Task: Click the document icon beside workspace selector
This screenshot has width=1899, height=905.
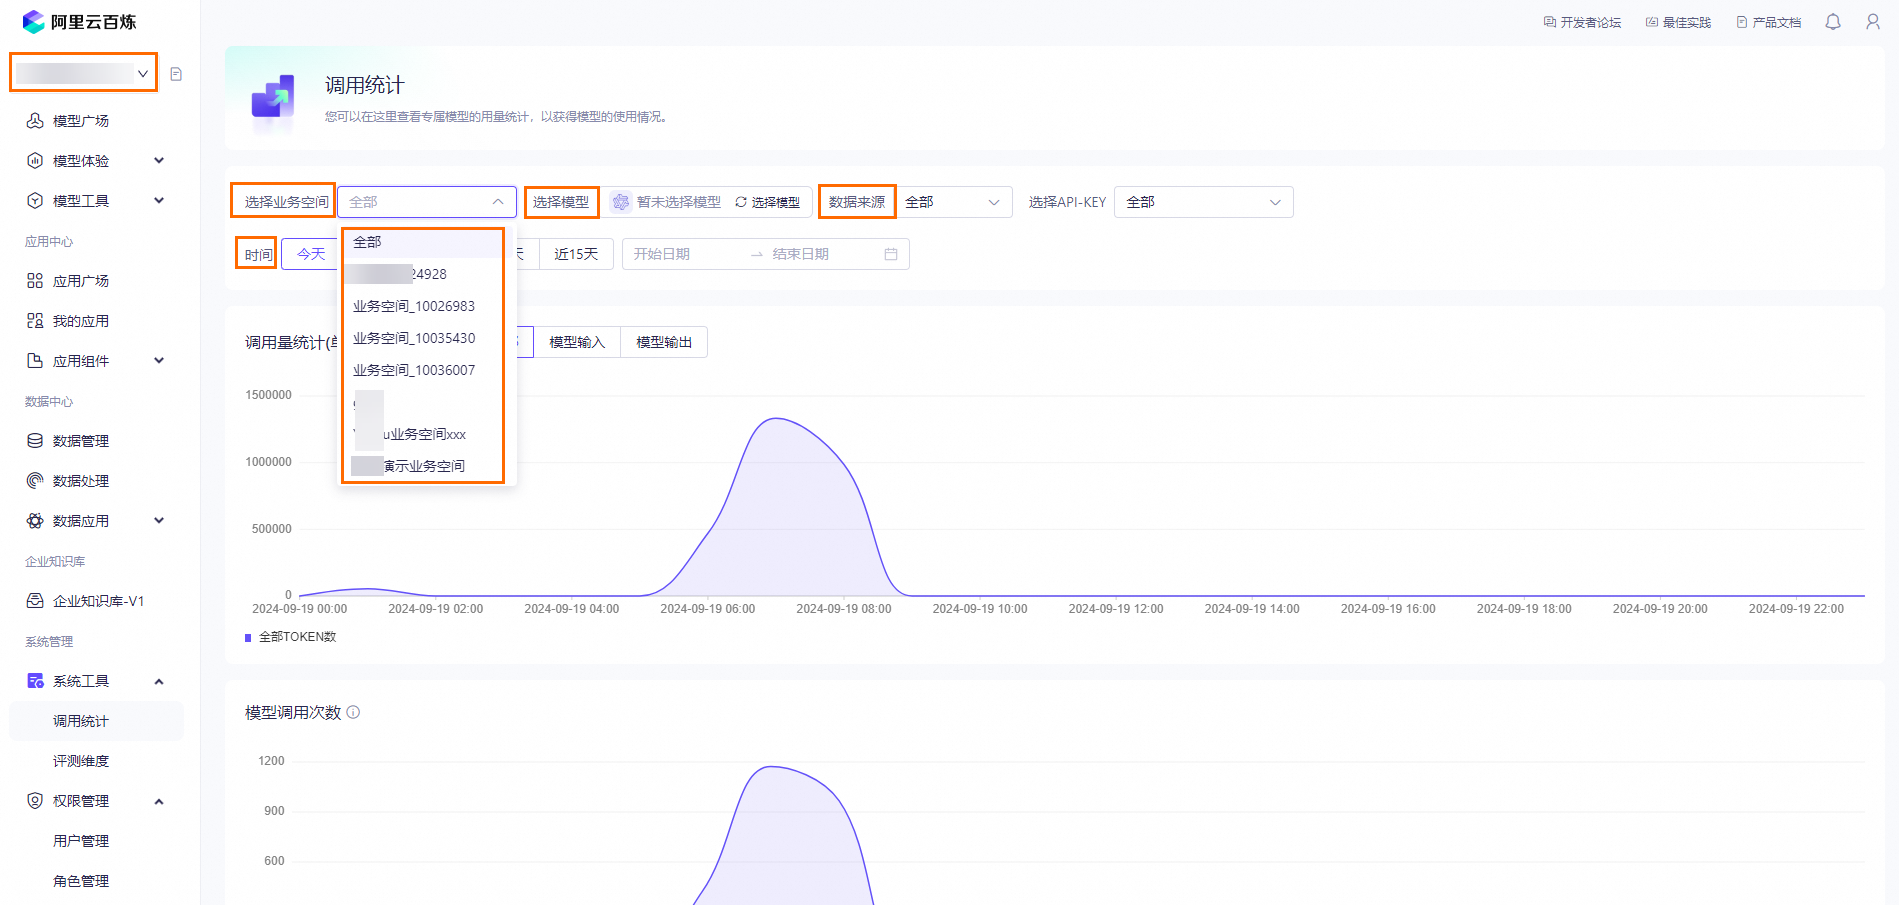Action: click(176, 74)
